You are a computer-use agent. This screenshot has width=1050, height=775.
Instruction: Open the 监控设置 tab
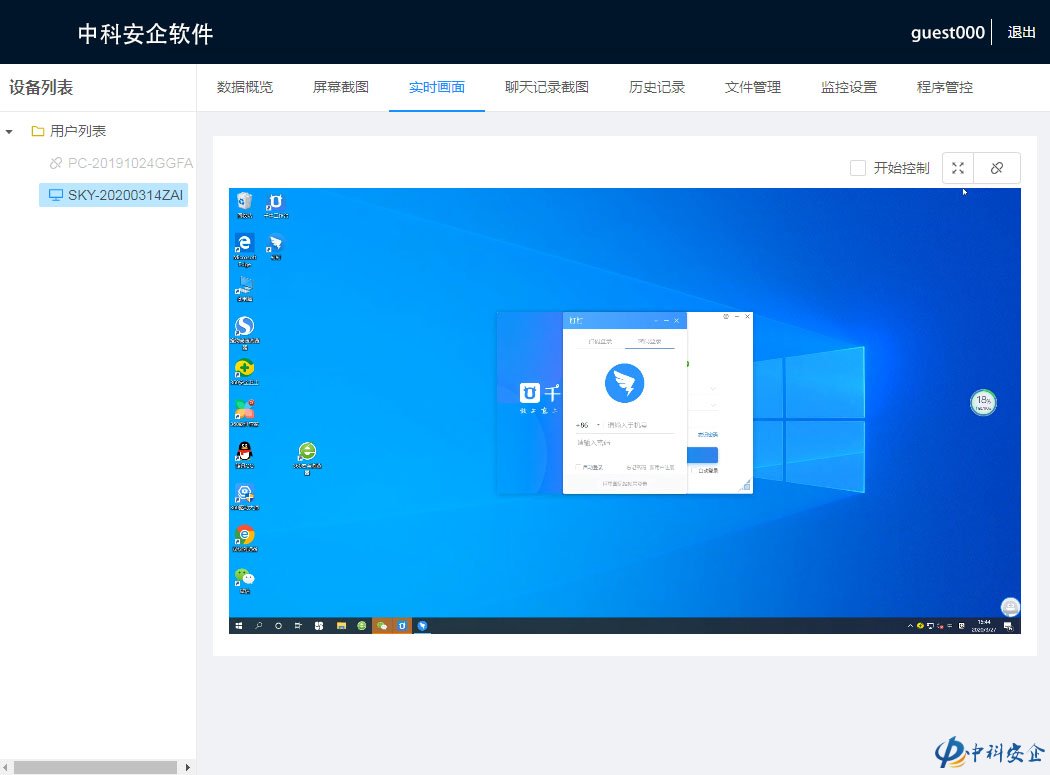pos(848,87)
